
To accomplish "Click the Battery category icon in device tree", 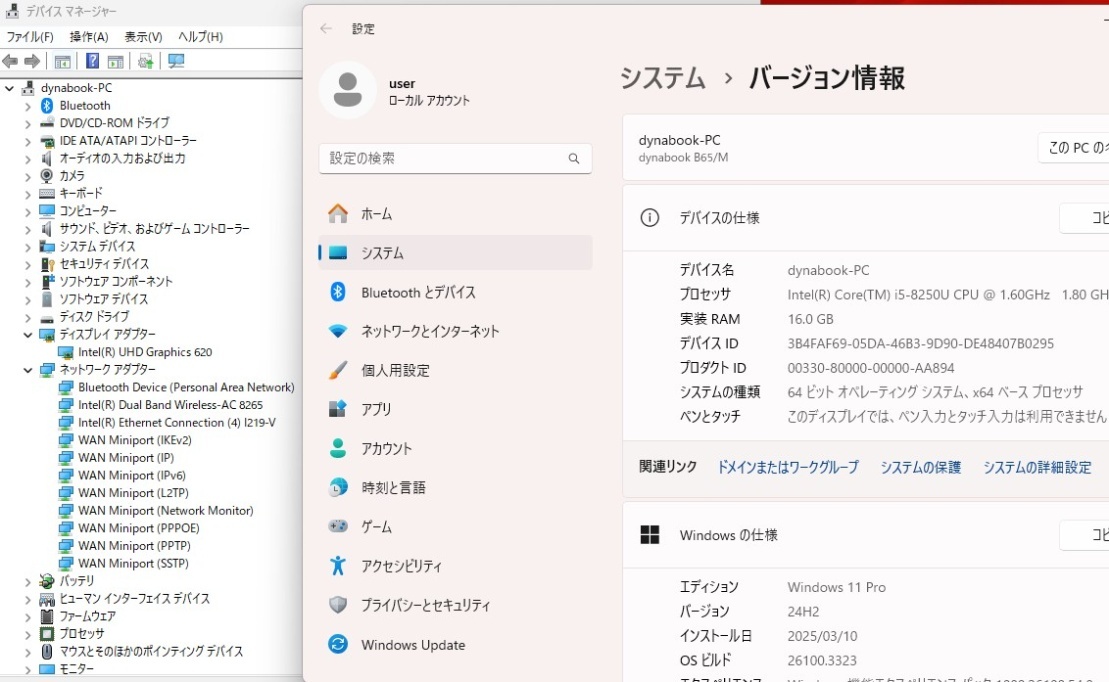I will 47,581.
